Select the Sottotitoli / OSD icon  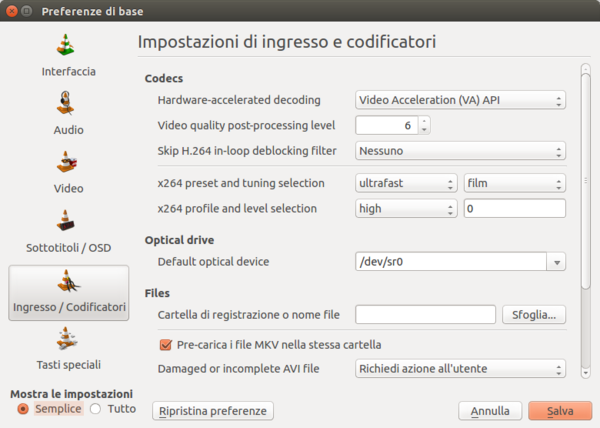point(68,221)
